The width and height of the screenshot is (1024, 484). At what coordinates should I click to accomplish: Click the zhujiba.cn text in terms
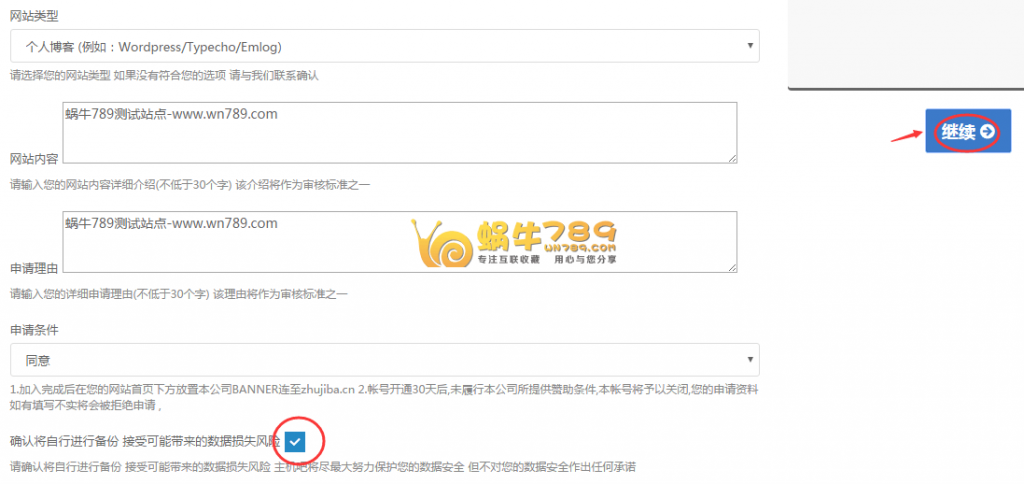[330, 389]
